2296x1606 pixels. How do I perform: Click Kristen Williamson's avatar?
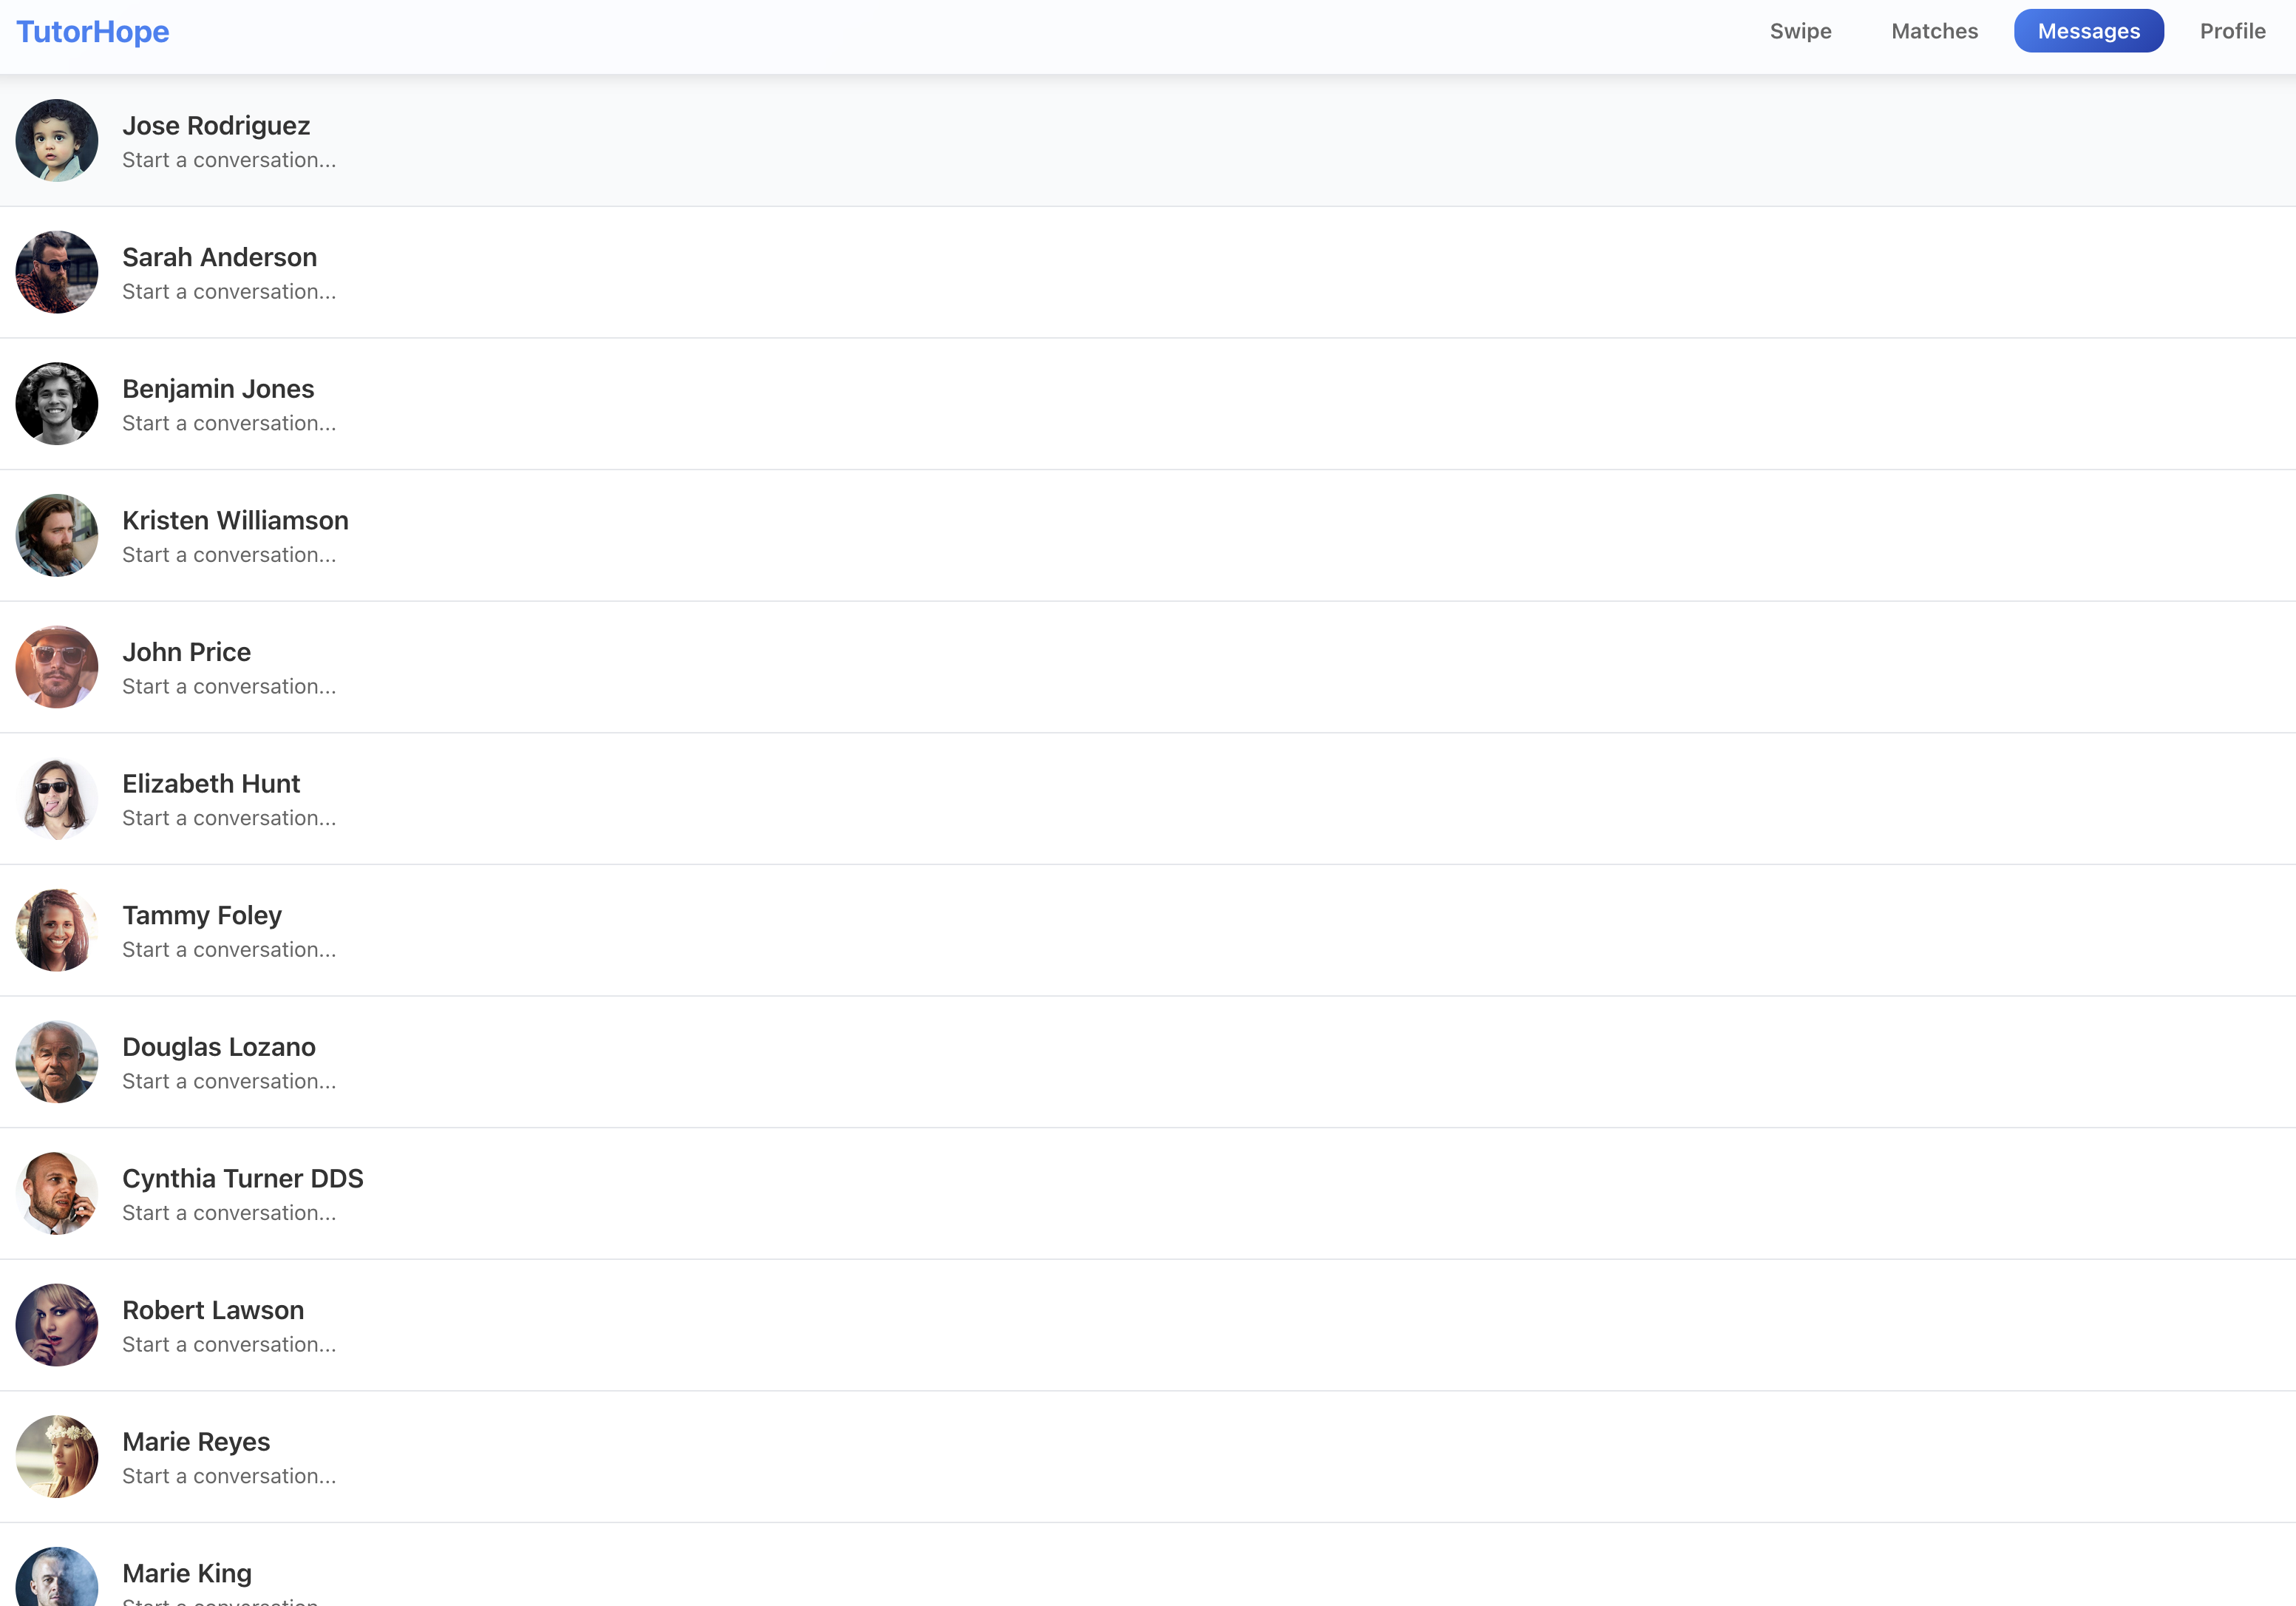pyautogui.click(x=57, y=535)
